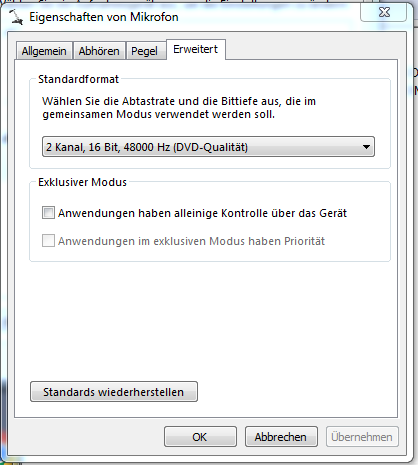
Task: Click Standards wiederherstellen
Action: 114,392
